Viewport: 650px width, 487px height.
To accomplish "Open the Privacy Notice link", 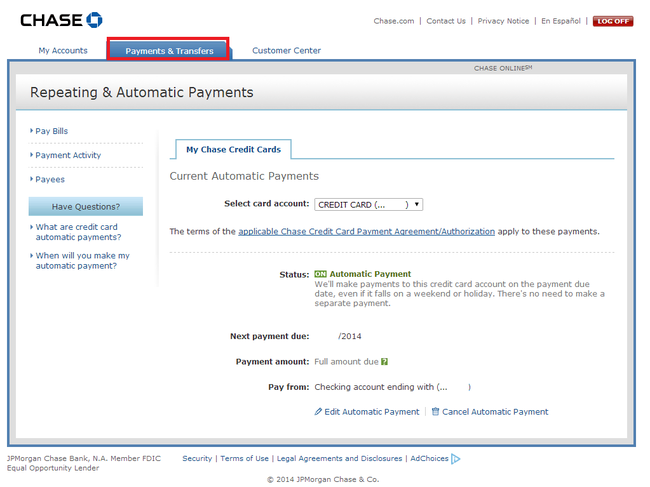I will pos(503,21).
